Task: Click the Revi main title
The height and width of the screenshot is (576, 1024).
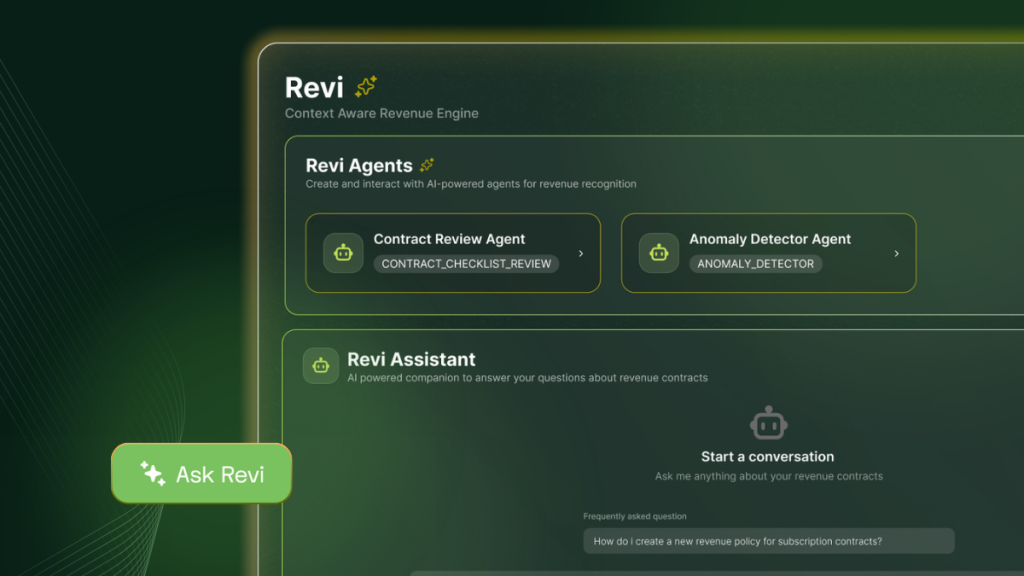Action: tap(314, 87)
